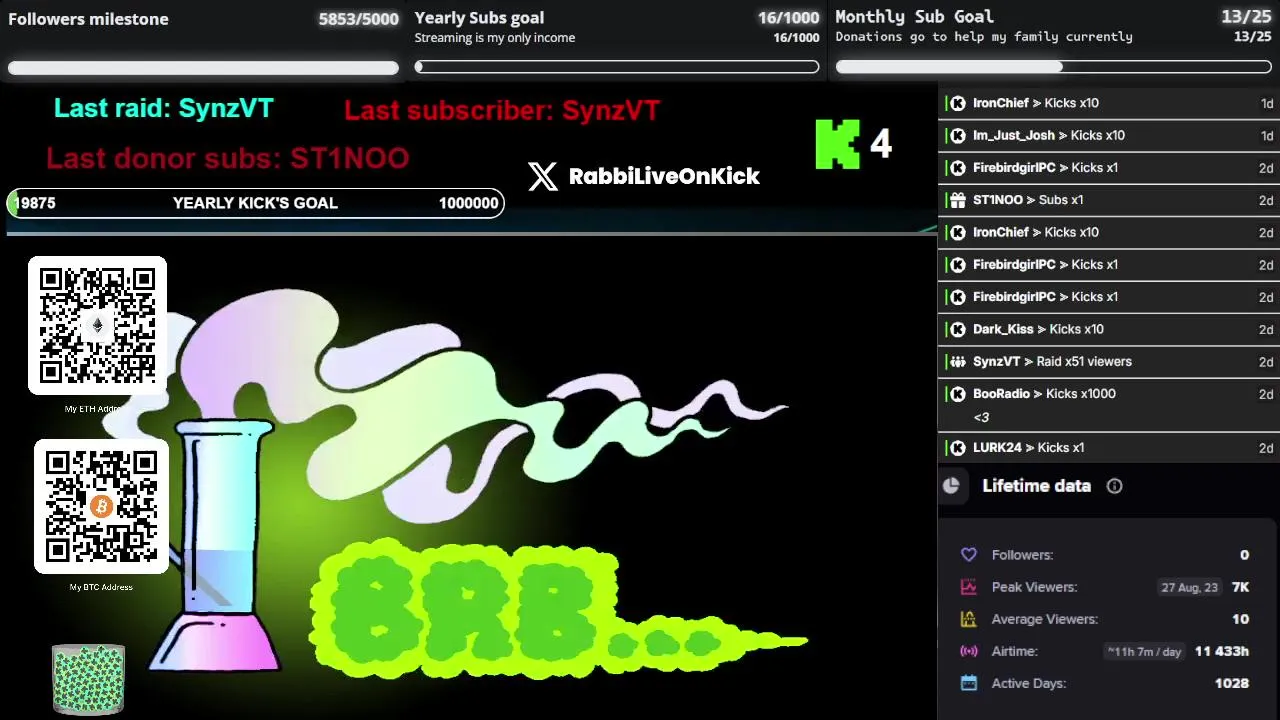The image size is (1280, 720).
Task: Click the Yearly Kick's Goal bar
Action: pos(255,203)
